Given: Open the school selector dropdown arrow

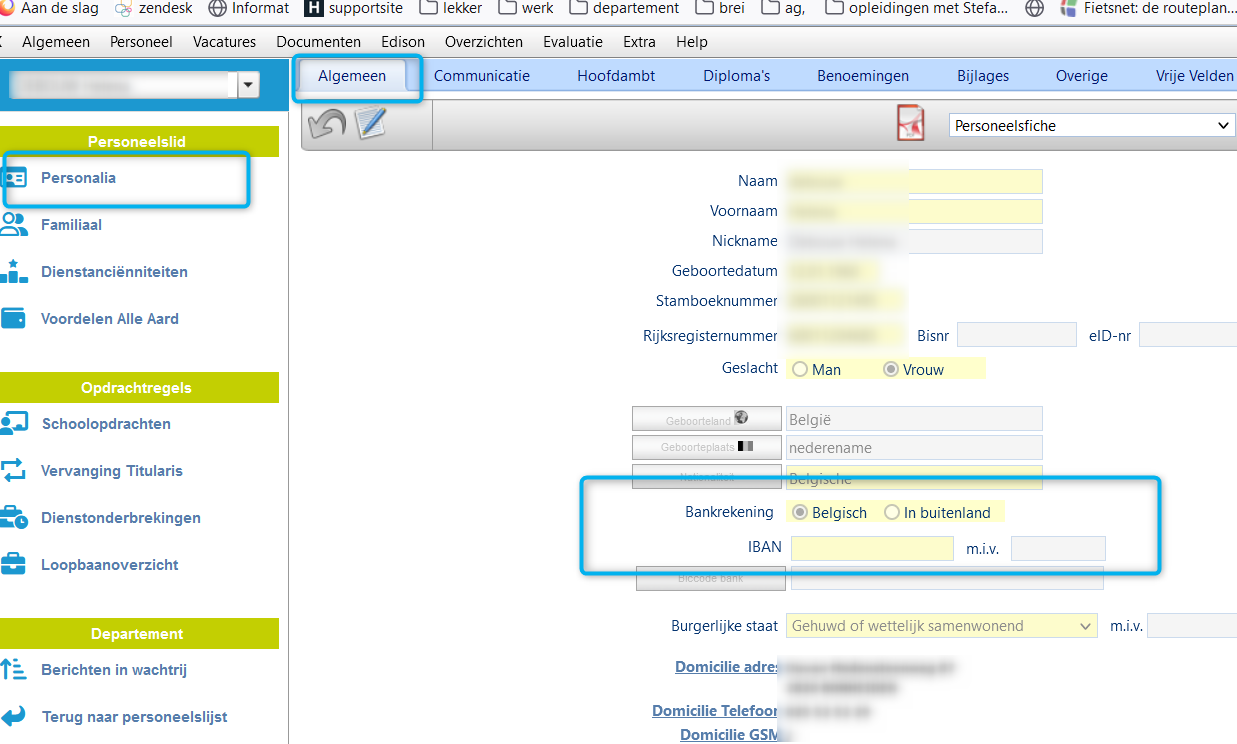Looking at the screenshot, I should (x=248, y=86).
